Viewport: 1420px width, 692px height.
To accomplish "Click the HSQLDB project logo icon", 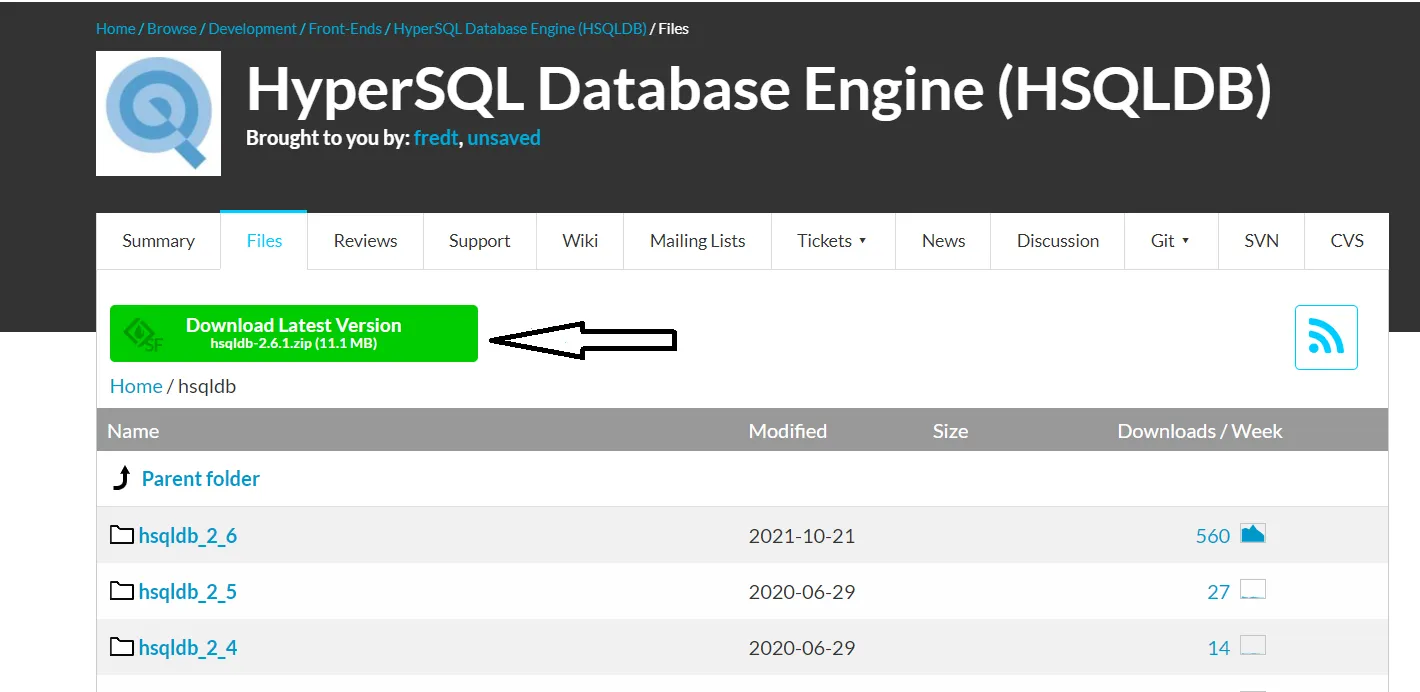I will (x=158, y=114).
